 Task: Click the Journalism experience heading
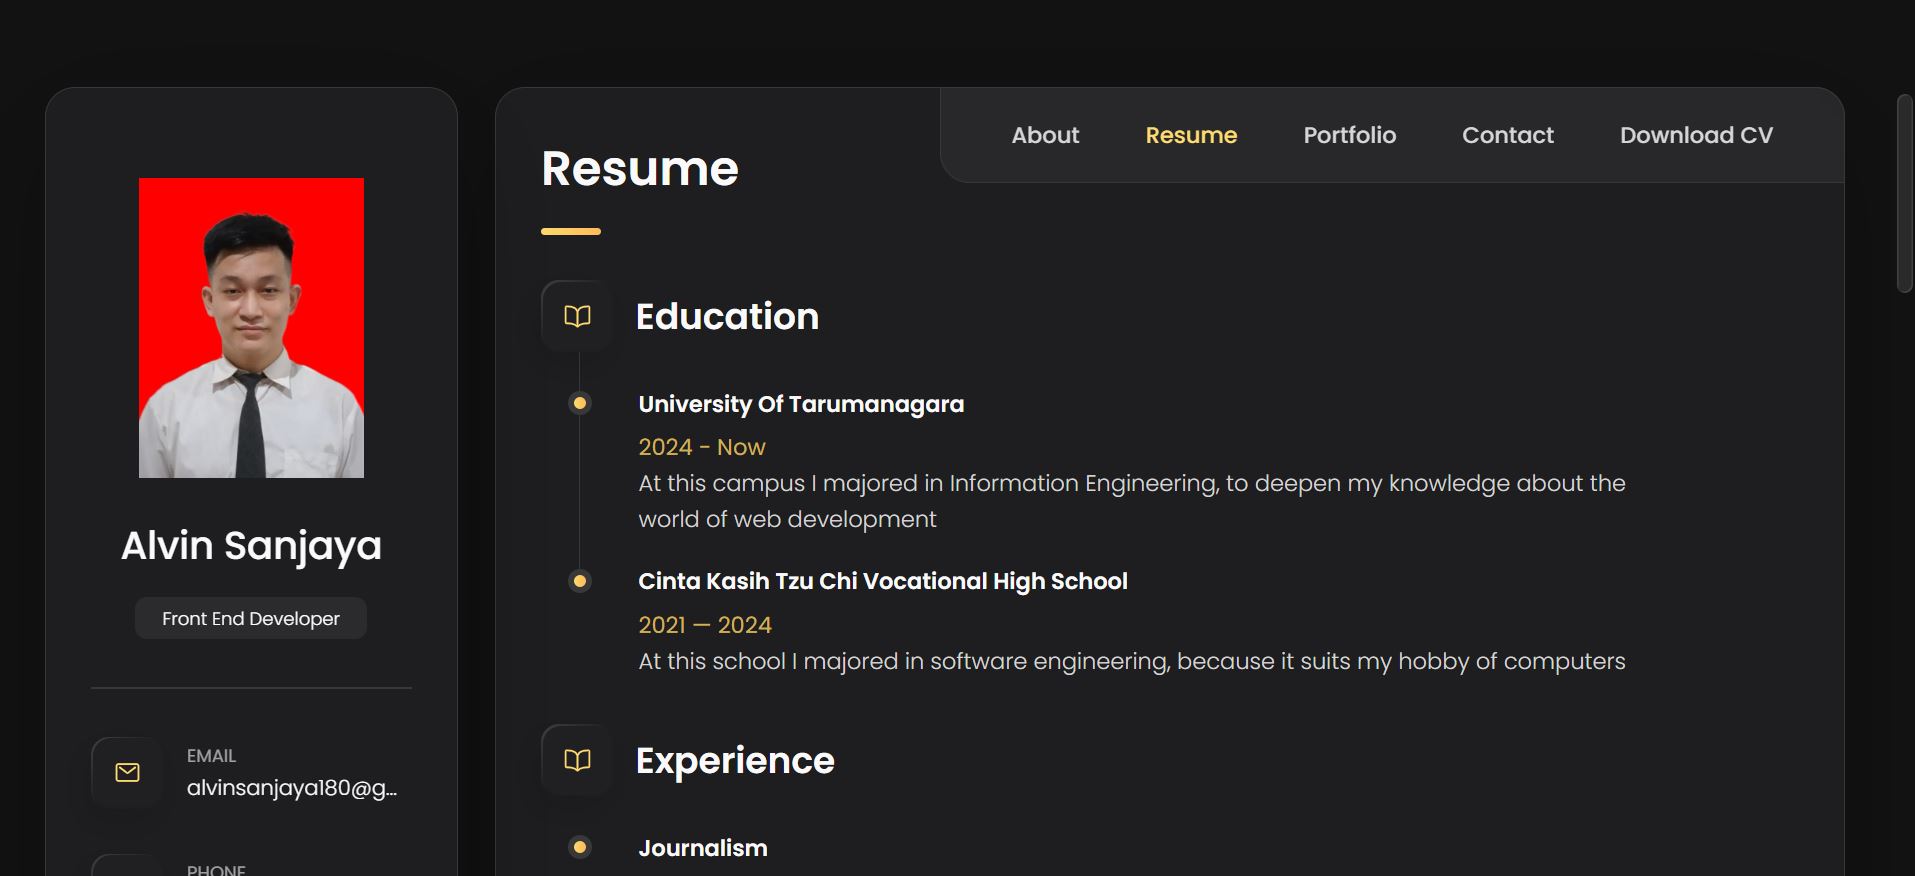click(x=703, y=848)
